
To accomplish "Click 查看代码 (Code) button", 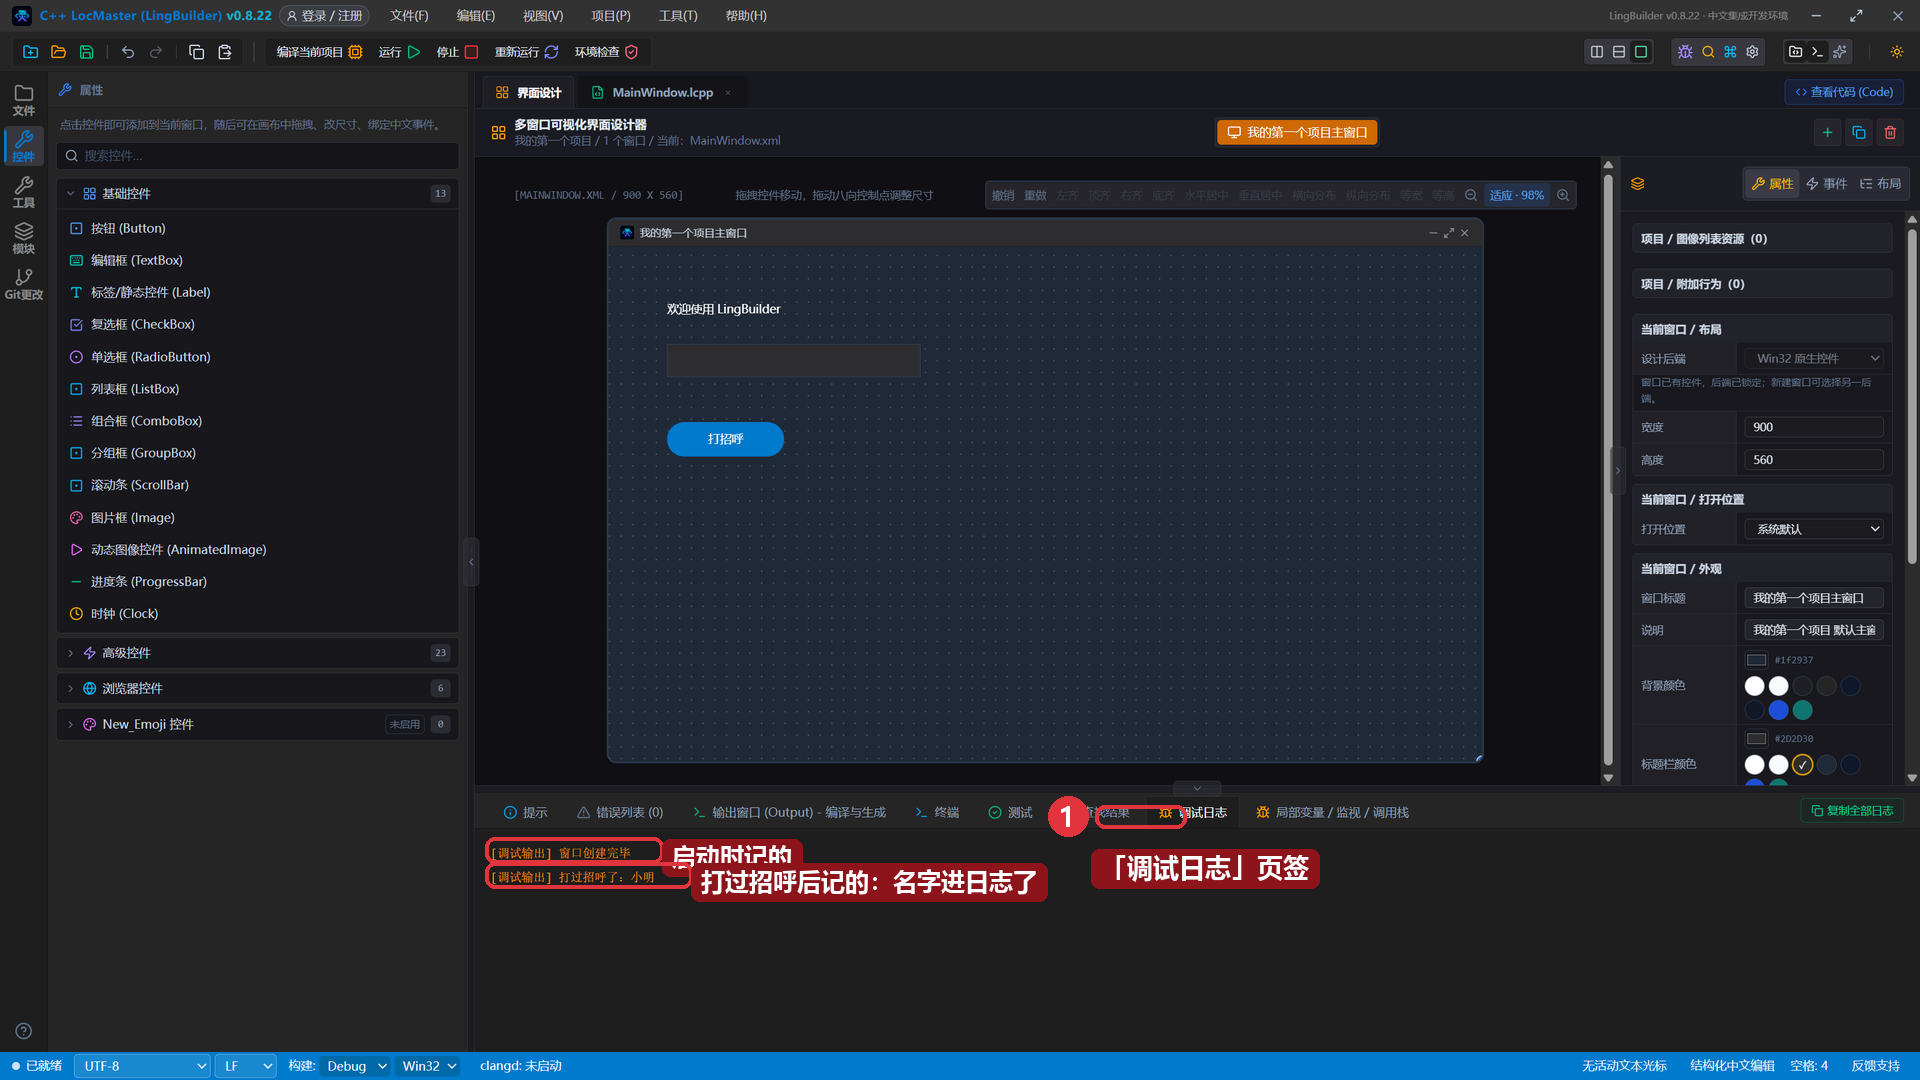I will (x=1844, y=92).
